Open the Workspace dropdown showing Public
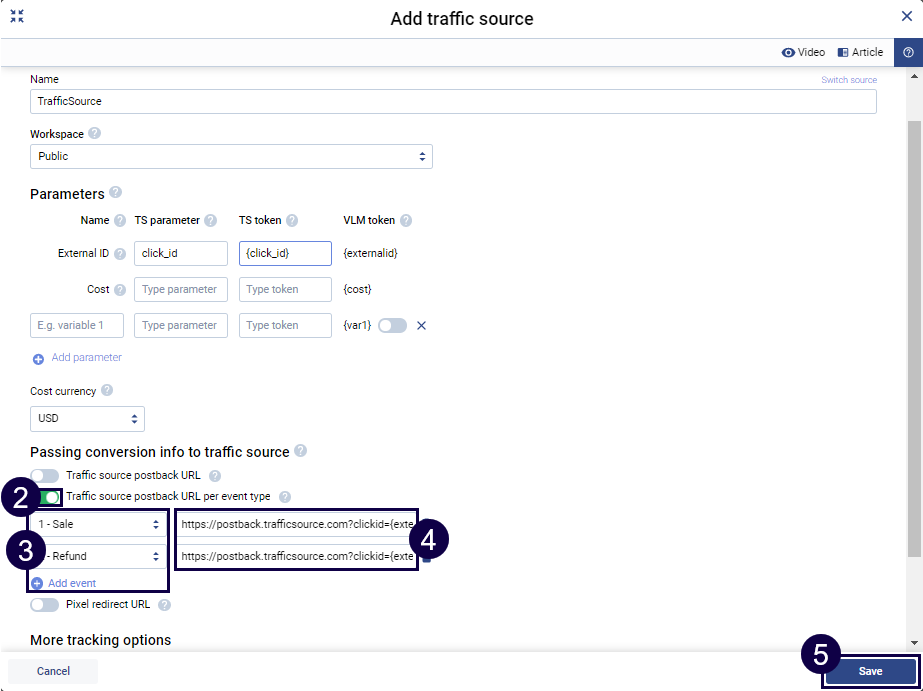 pos(231,157)
